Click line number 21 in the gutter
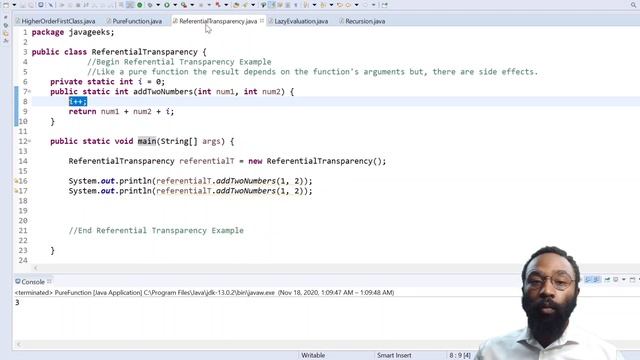This screenshot has height=360, width=640. pyautogui.click(x=23, y=231)
